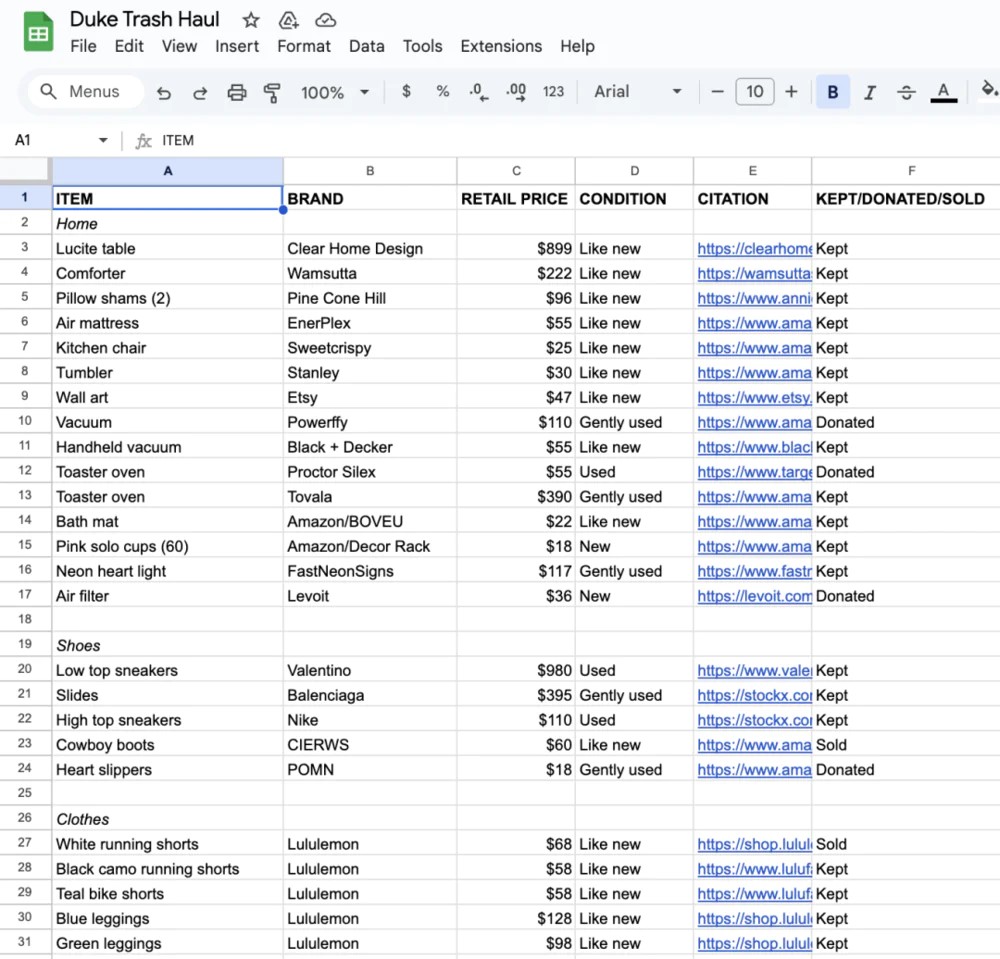Open the View menu
Screen dimensions: 1000x959
click(179, 47)
